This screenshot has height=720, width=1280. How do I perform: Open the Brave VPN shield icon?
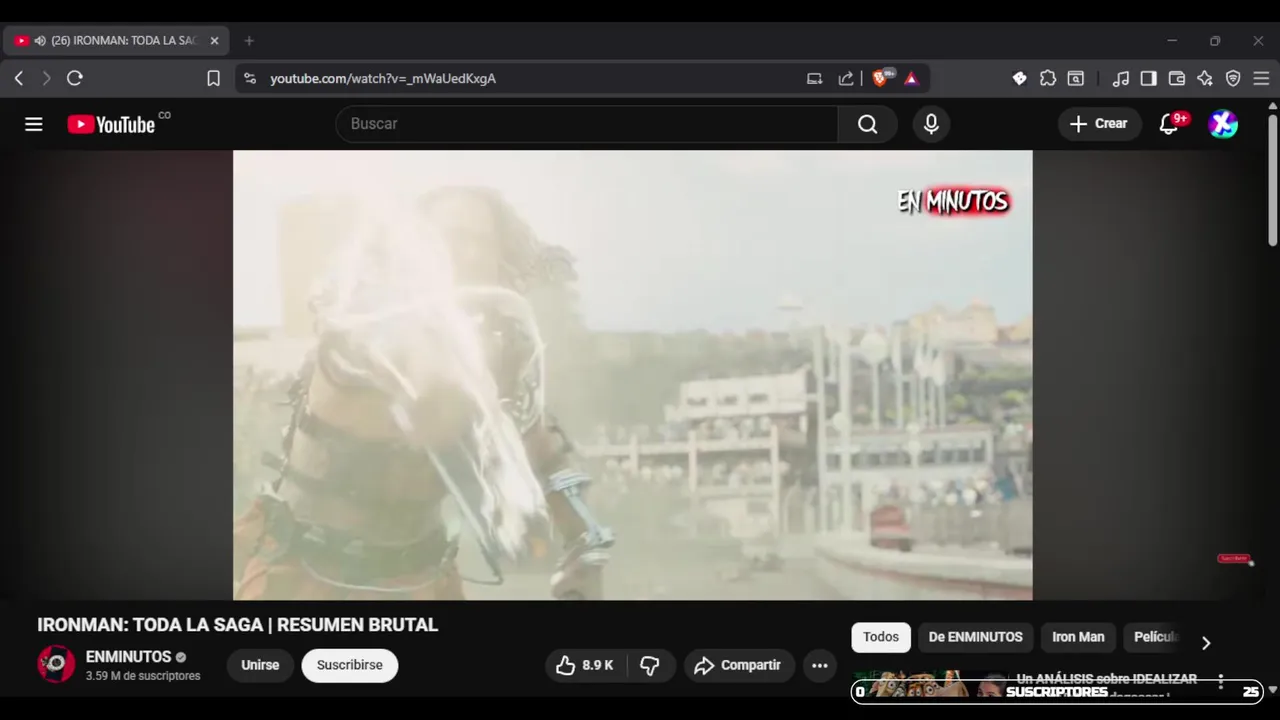pos(1233,78)
